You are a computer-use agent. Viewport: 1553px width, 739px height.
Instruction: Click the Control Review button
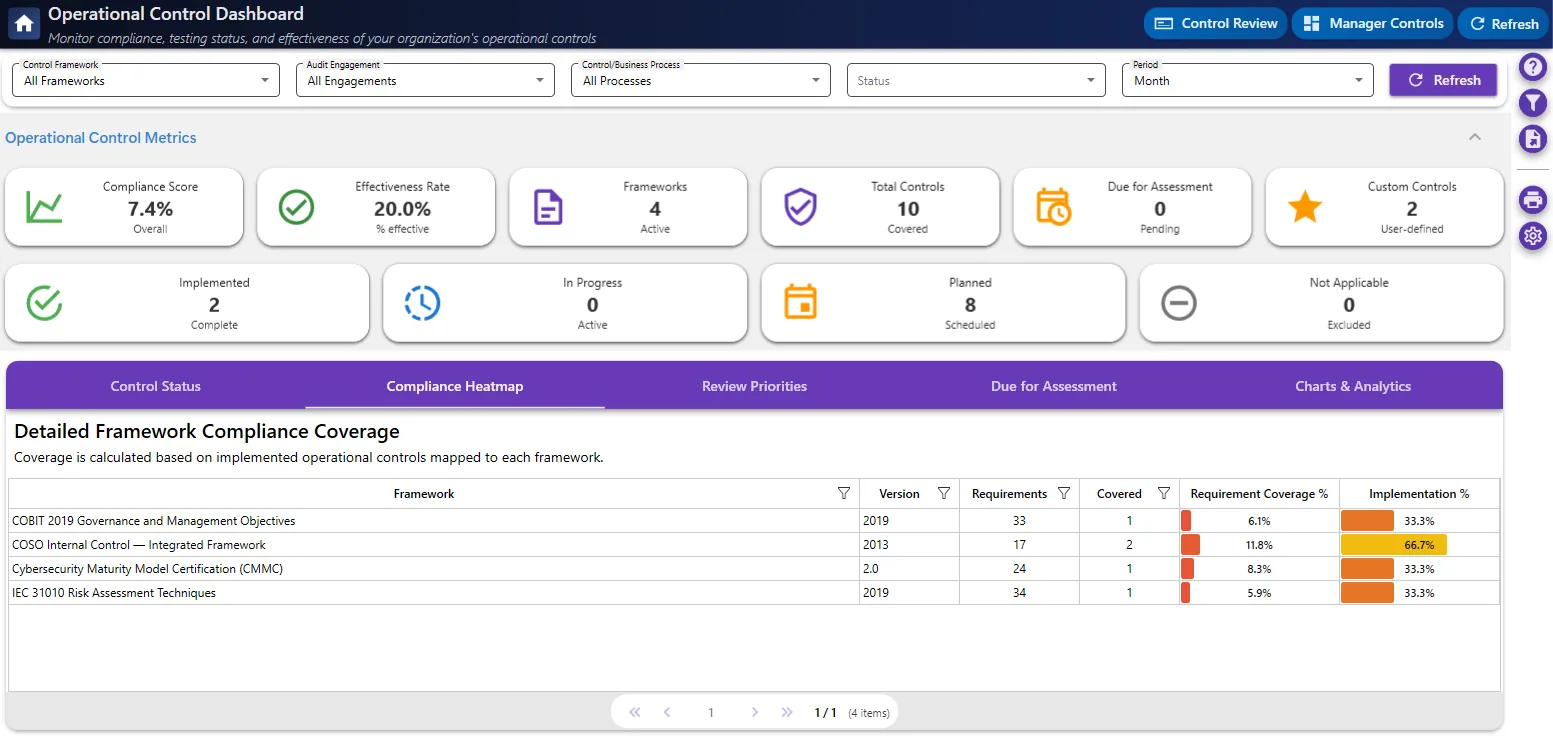pos(1216,23)
